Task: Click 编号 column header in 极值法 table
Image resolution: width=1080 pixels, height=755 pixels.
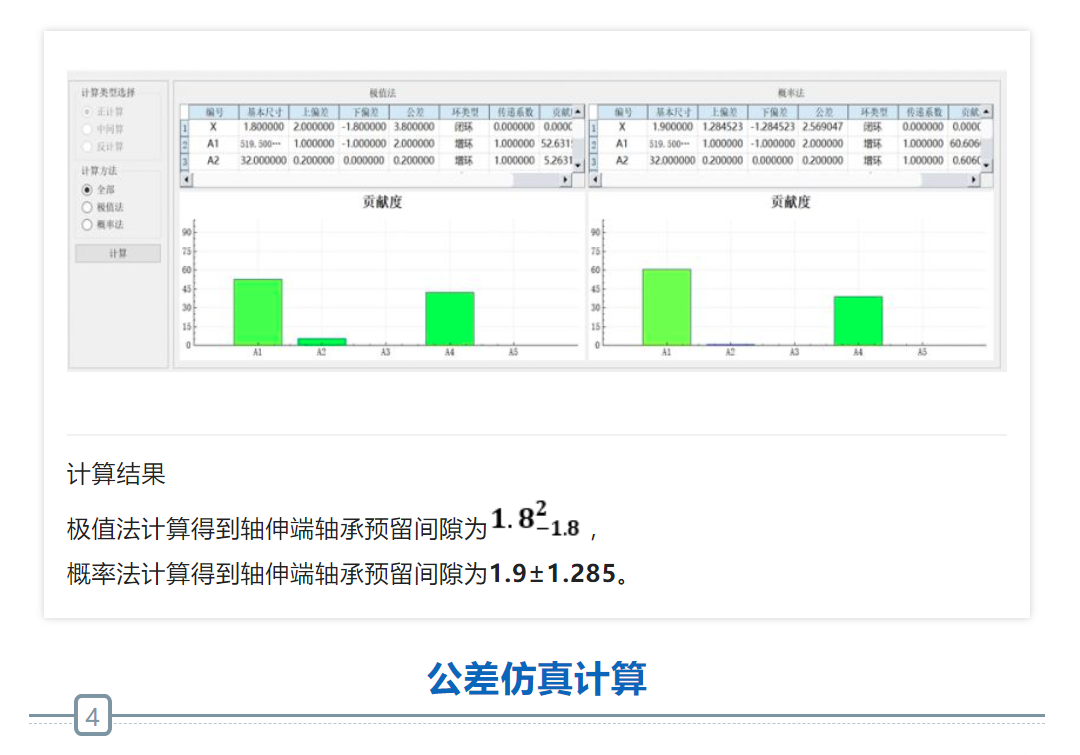Action: 214,112
